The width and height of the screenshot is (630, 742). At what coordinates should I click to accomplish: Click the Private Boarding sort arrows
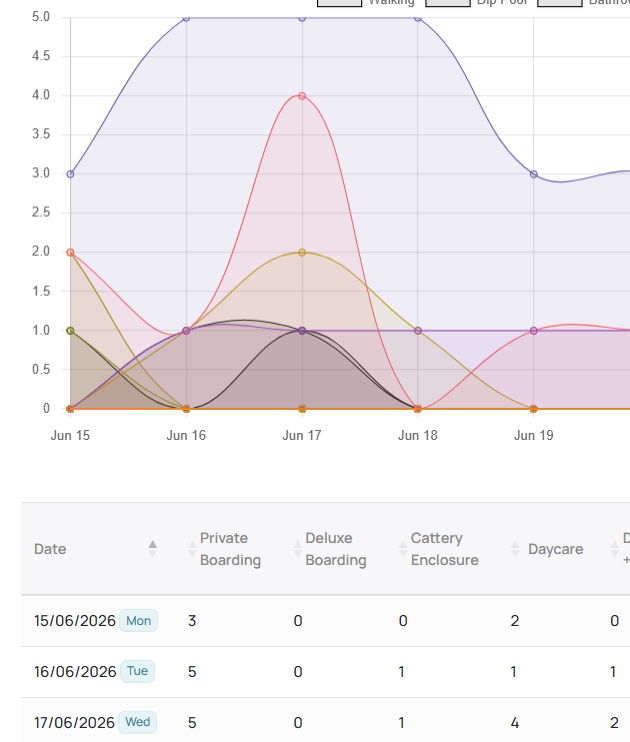[x=192, y=549]
